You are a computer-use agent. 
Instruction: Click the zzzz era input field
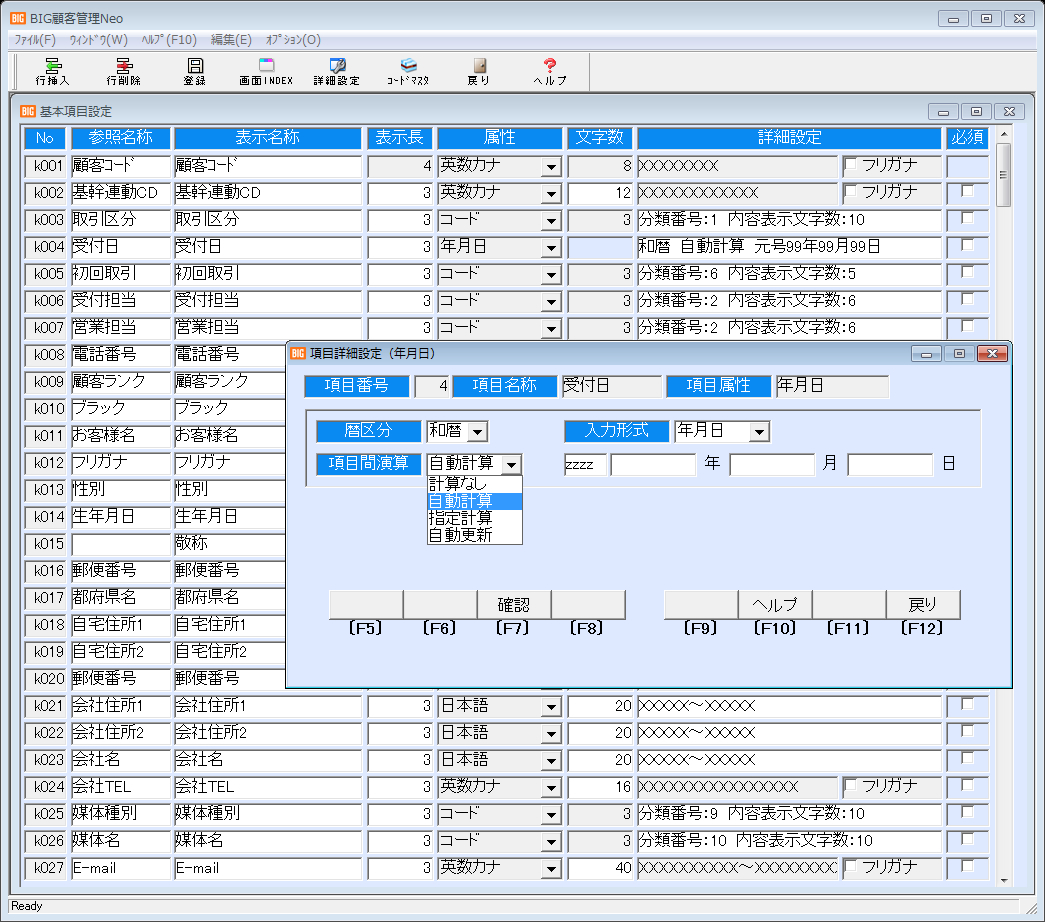585,464
